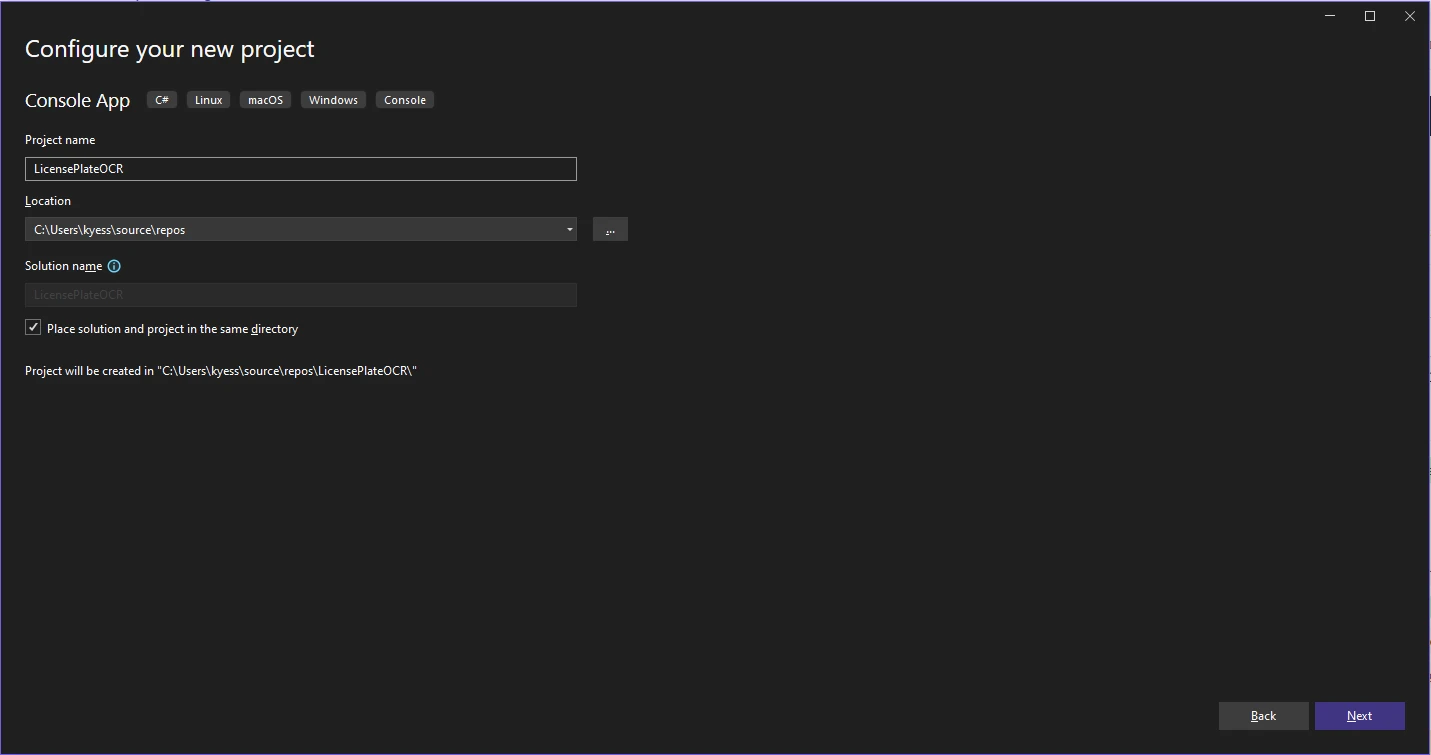Click the Back button

click(1263, 716)
